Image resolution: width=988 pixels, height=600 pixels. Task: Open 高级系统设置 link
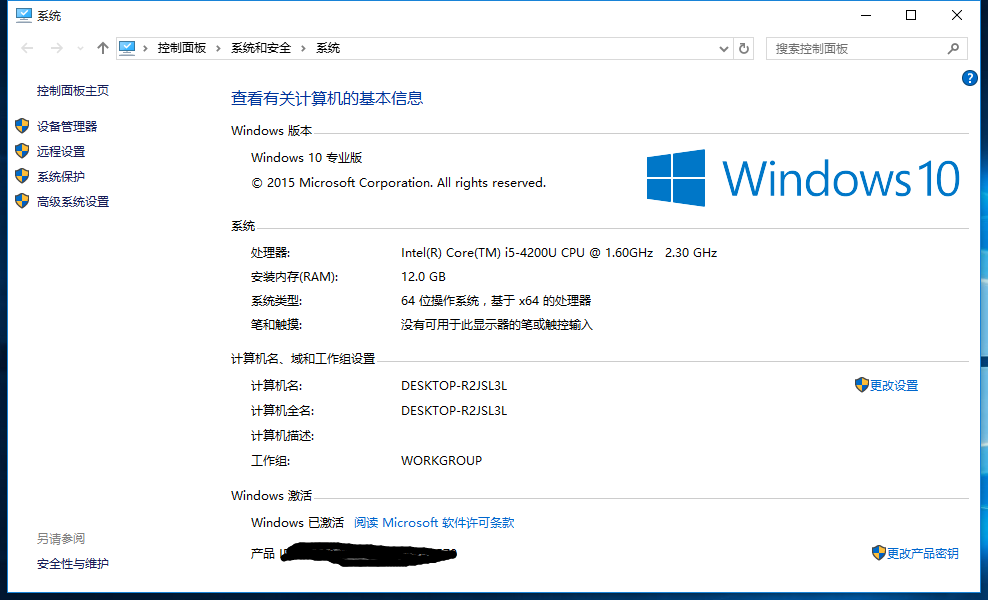click(x=73, y=202)
